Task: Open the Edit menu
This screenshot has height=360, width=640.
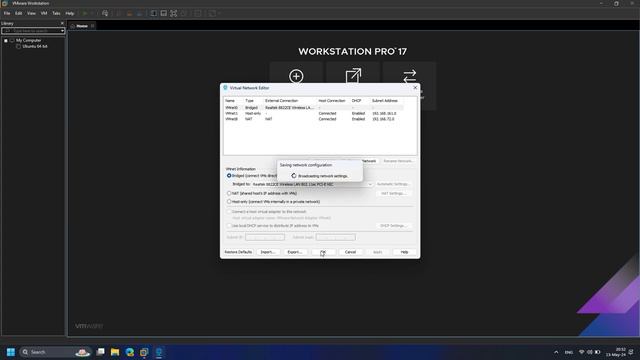Action: point(19,13)
